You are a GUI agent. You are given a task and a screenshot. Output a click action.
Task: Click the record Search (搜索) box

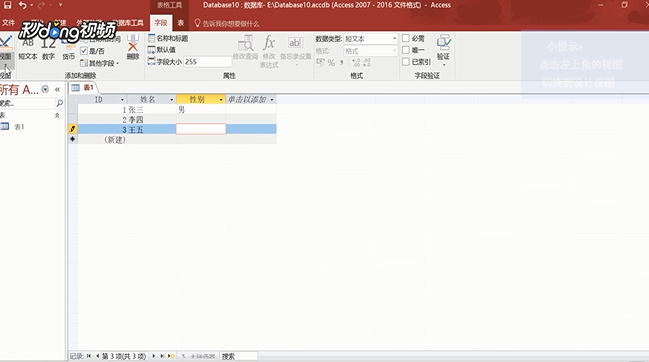pyautogui.click(x=239, y=356)
